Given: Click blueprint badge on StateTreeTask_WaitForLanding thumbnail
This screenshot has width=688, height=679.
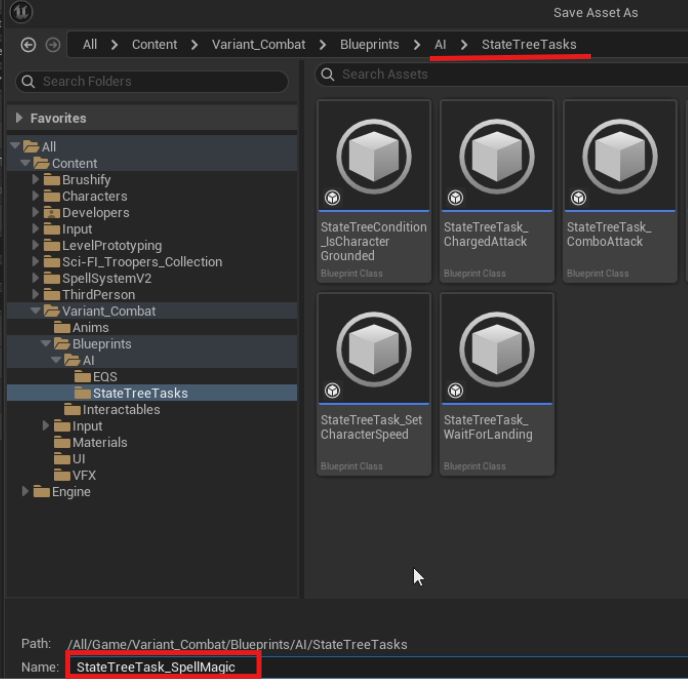Looking at the screenshot, I should pyautogui.click(x=455, y=391).
